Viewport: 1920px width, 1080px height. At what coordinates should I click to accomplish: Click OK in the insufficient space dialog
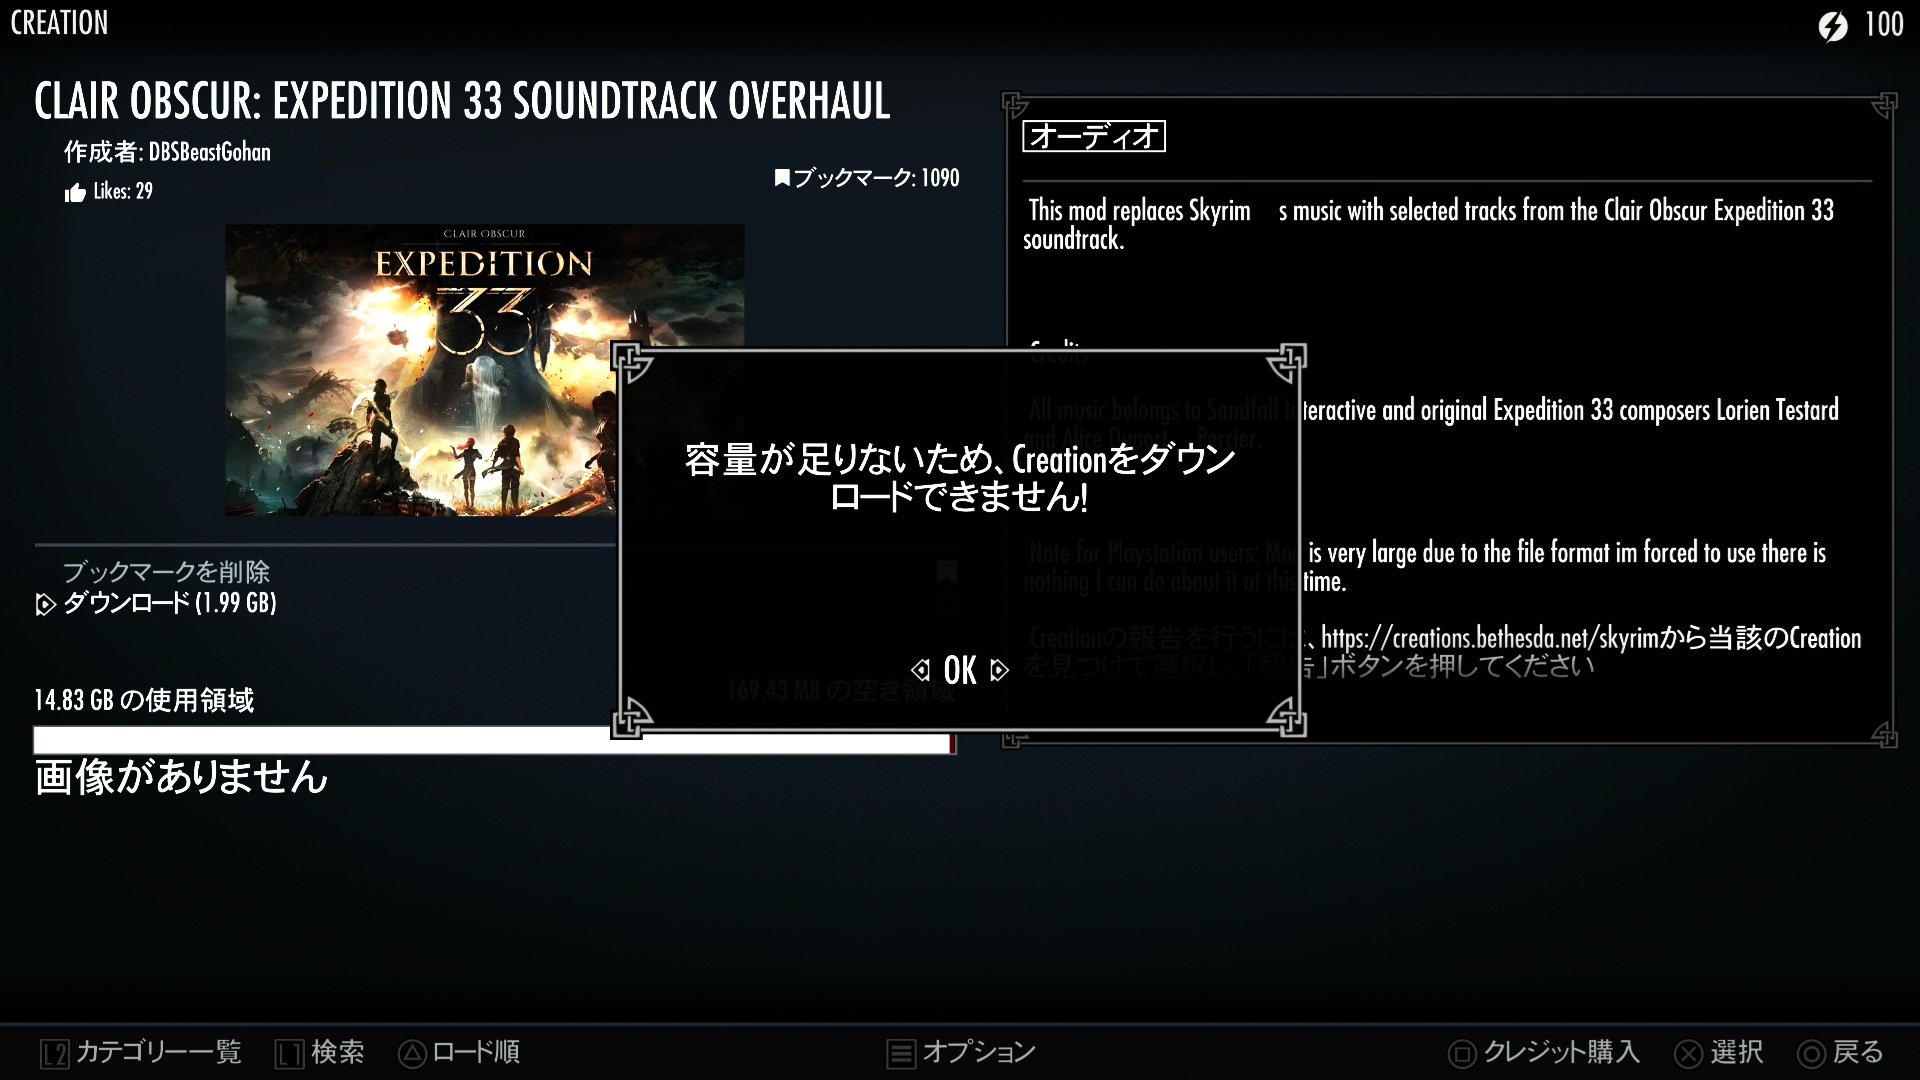pos(960,670)
